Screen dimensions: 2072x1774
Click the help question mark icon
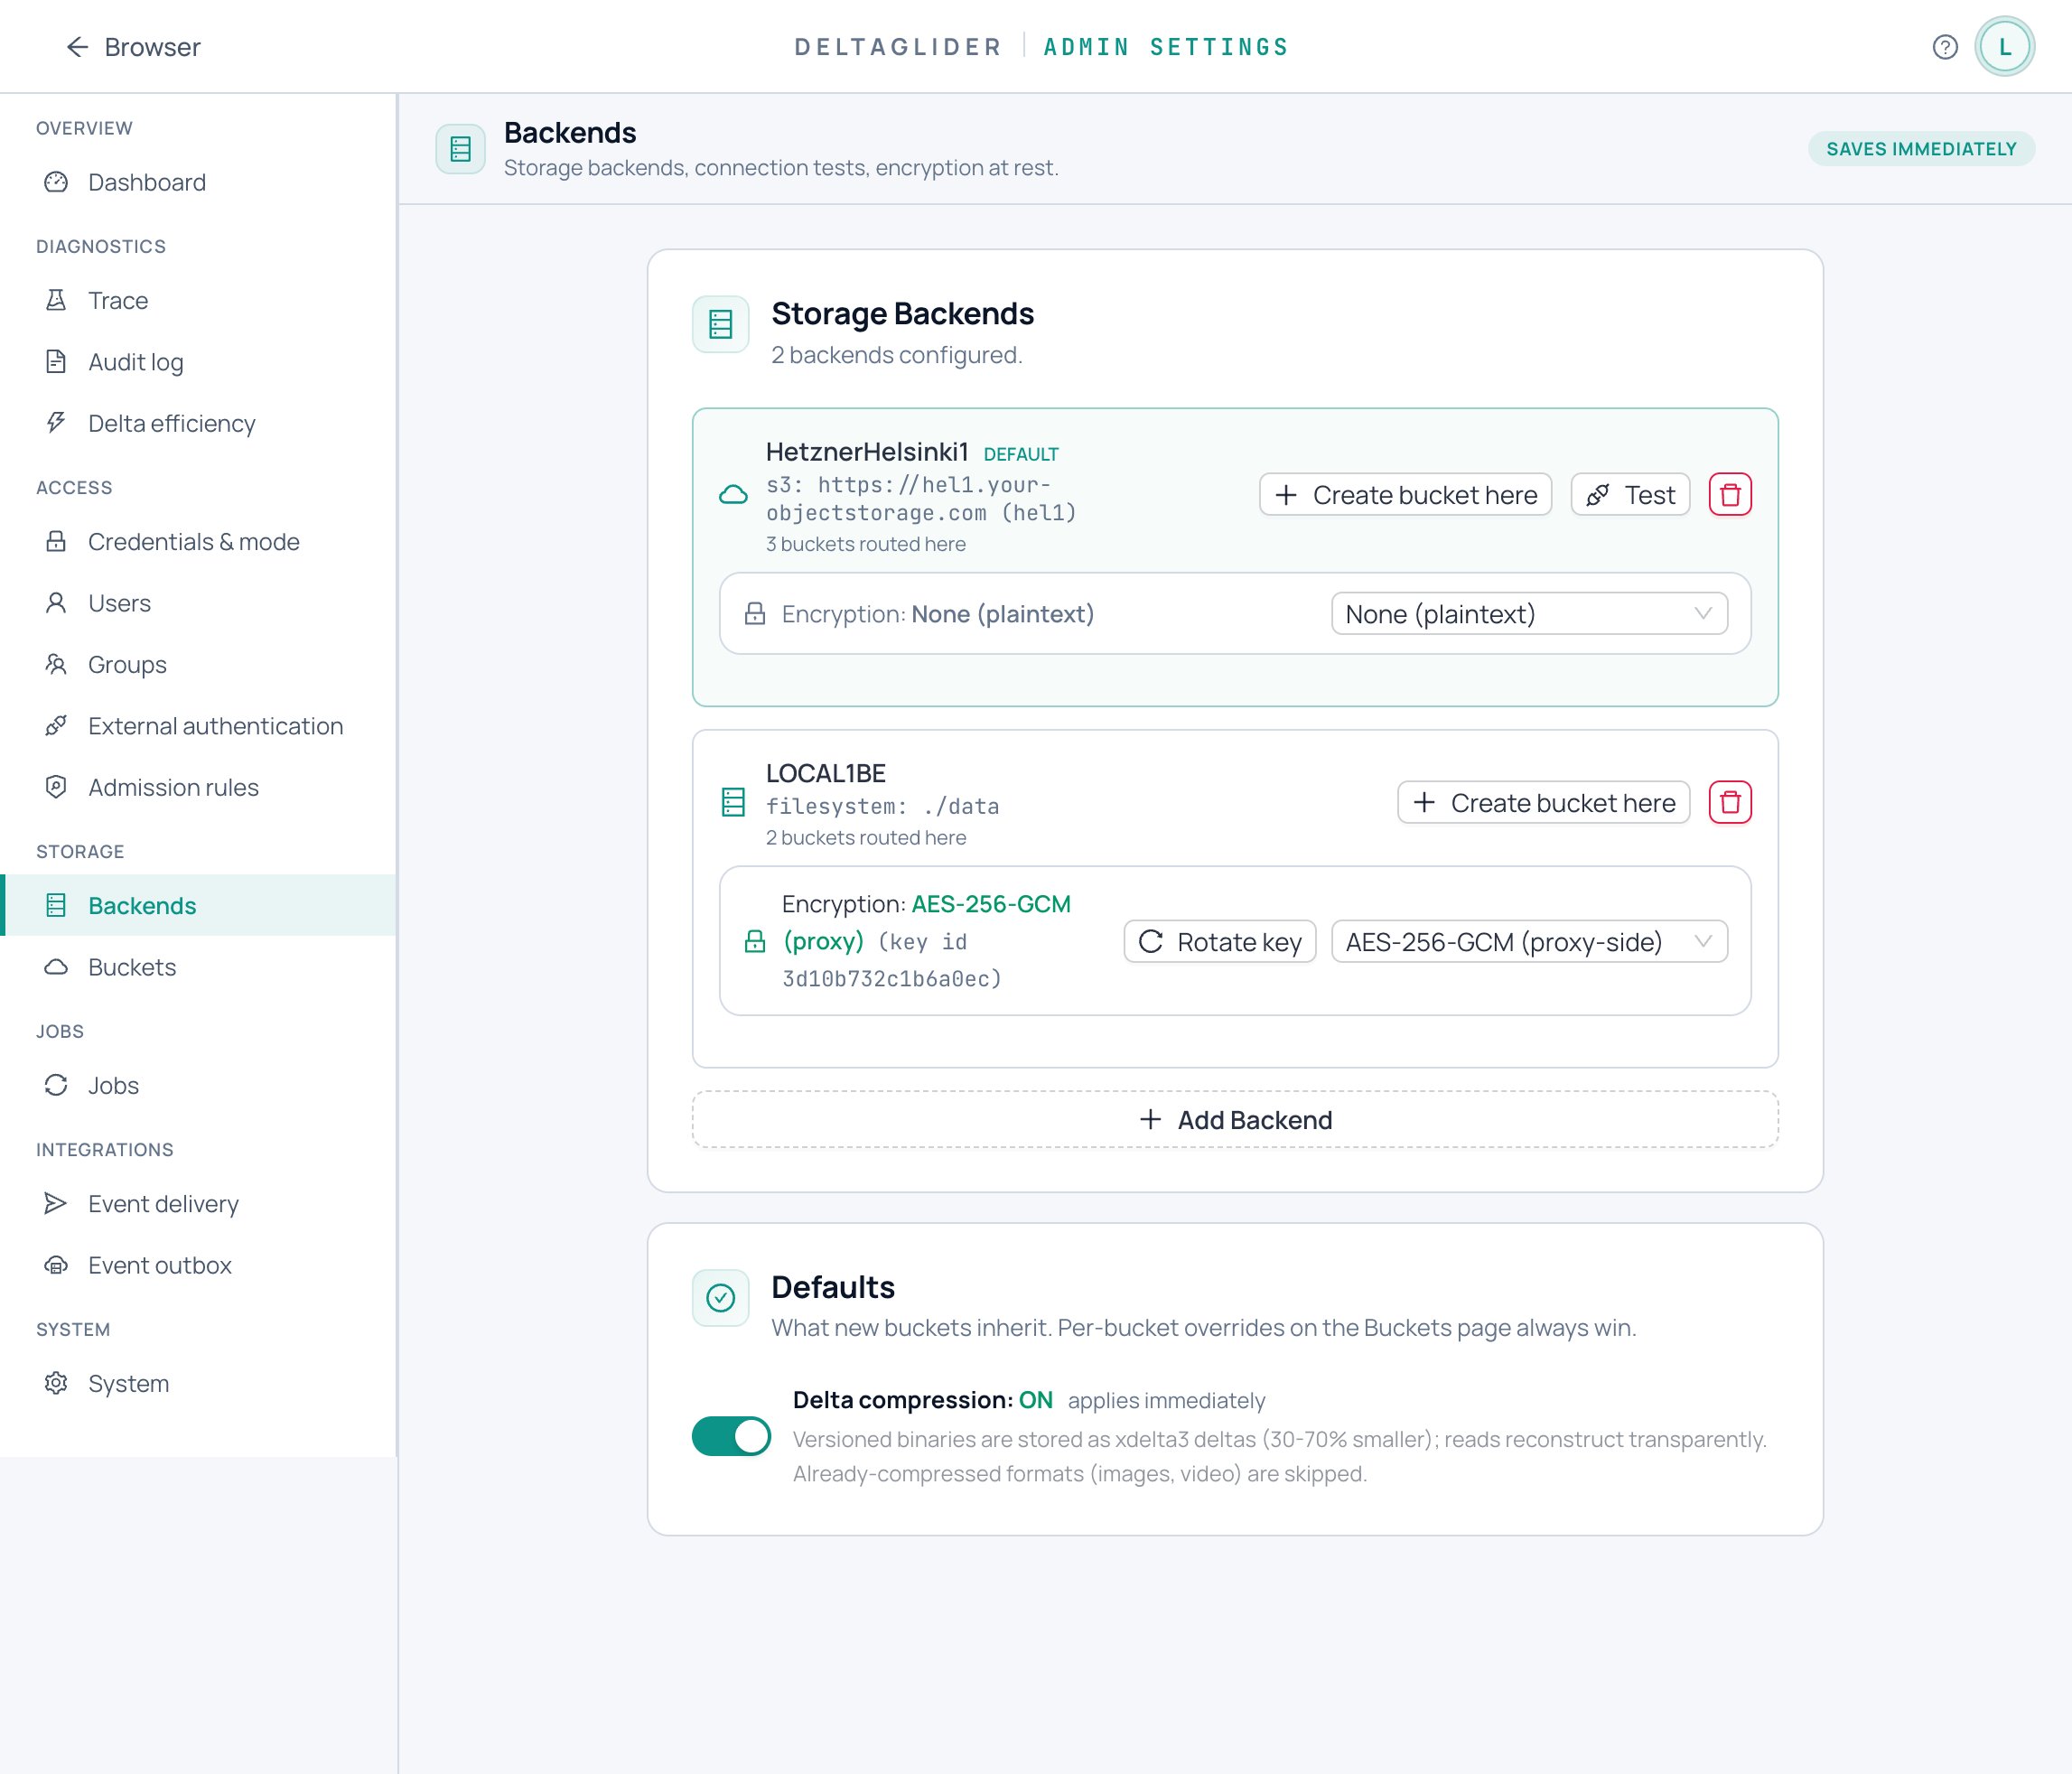[1945, 47]
